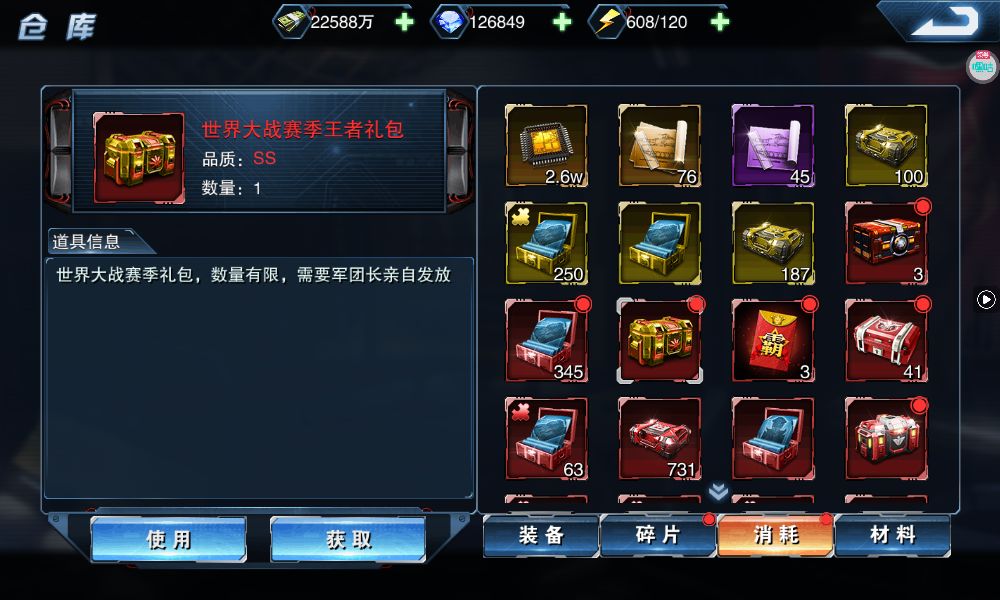1000x600 pixels.
Task: Add diamonds with plus beside 126849
Action: (x=561, y=22)
